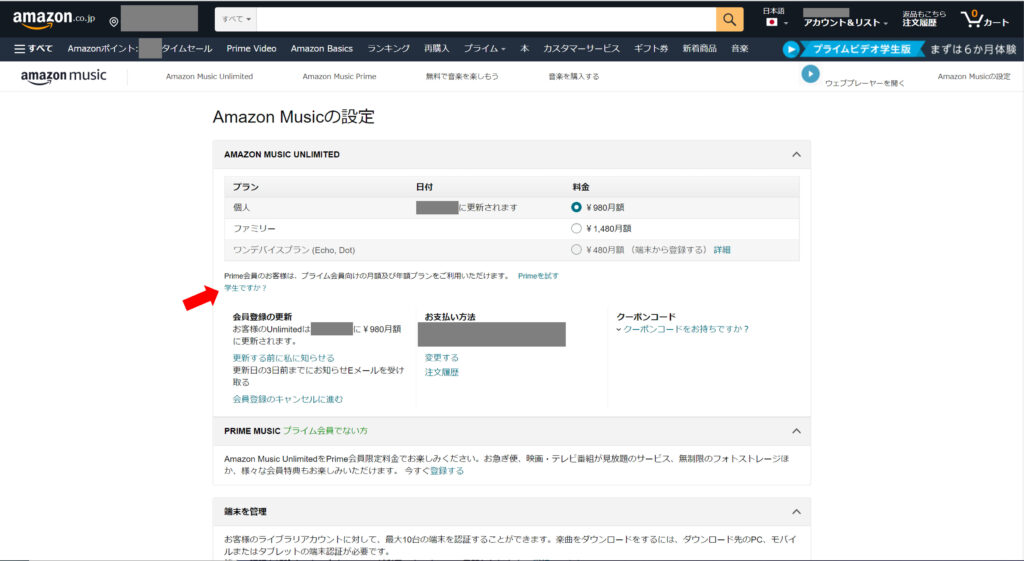This screenshot has width=1024, height=561.
Task: Click the プラン column header
Action: click(x=246, y=187)
